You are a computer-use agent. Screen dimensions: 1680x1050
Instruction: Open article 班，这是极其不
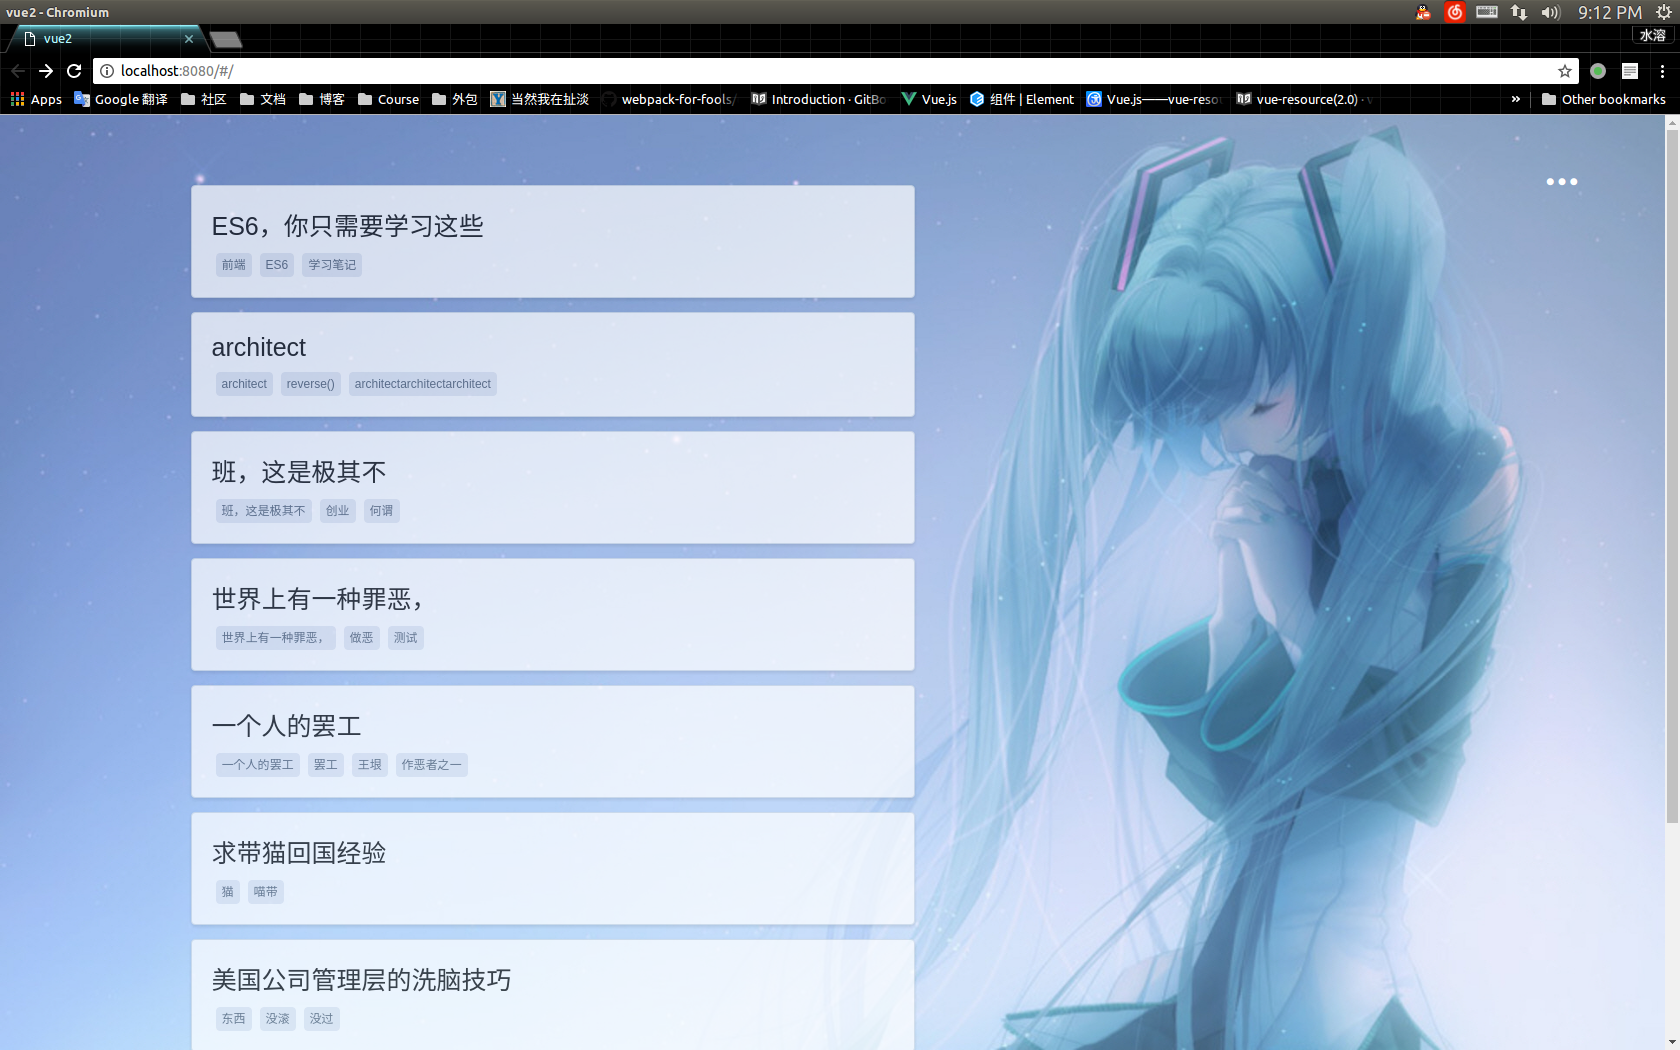(x=298, y=472)
